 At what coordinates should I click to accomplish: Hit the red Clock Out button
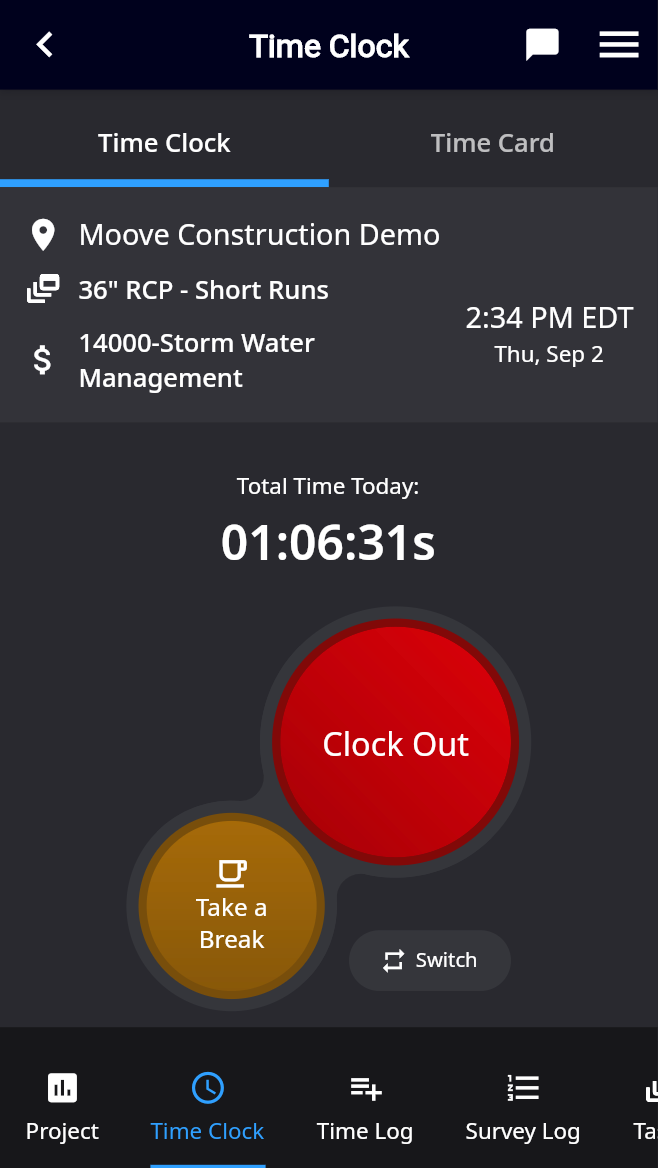click(396, 743)
